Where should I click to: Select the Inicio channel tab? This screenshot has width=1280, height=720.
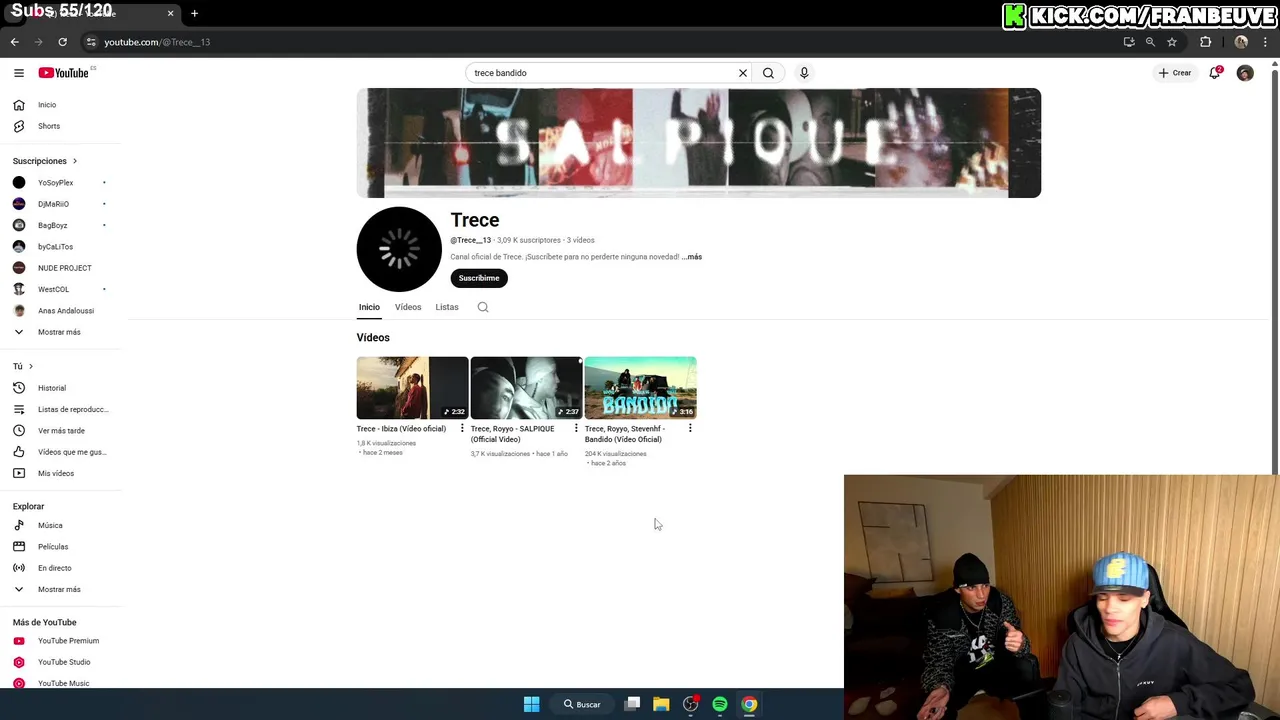[369, 307]
